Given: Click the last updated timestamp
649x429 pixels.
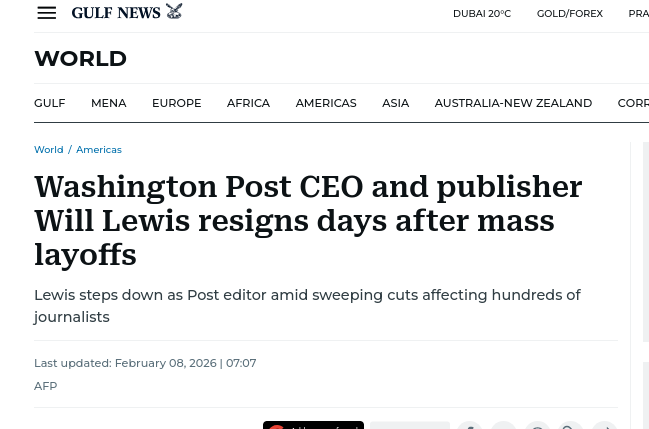Looking at the screenshot, I should tap(145, 363).
